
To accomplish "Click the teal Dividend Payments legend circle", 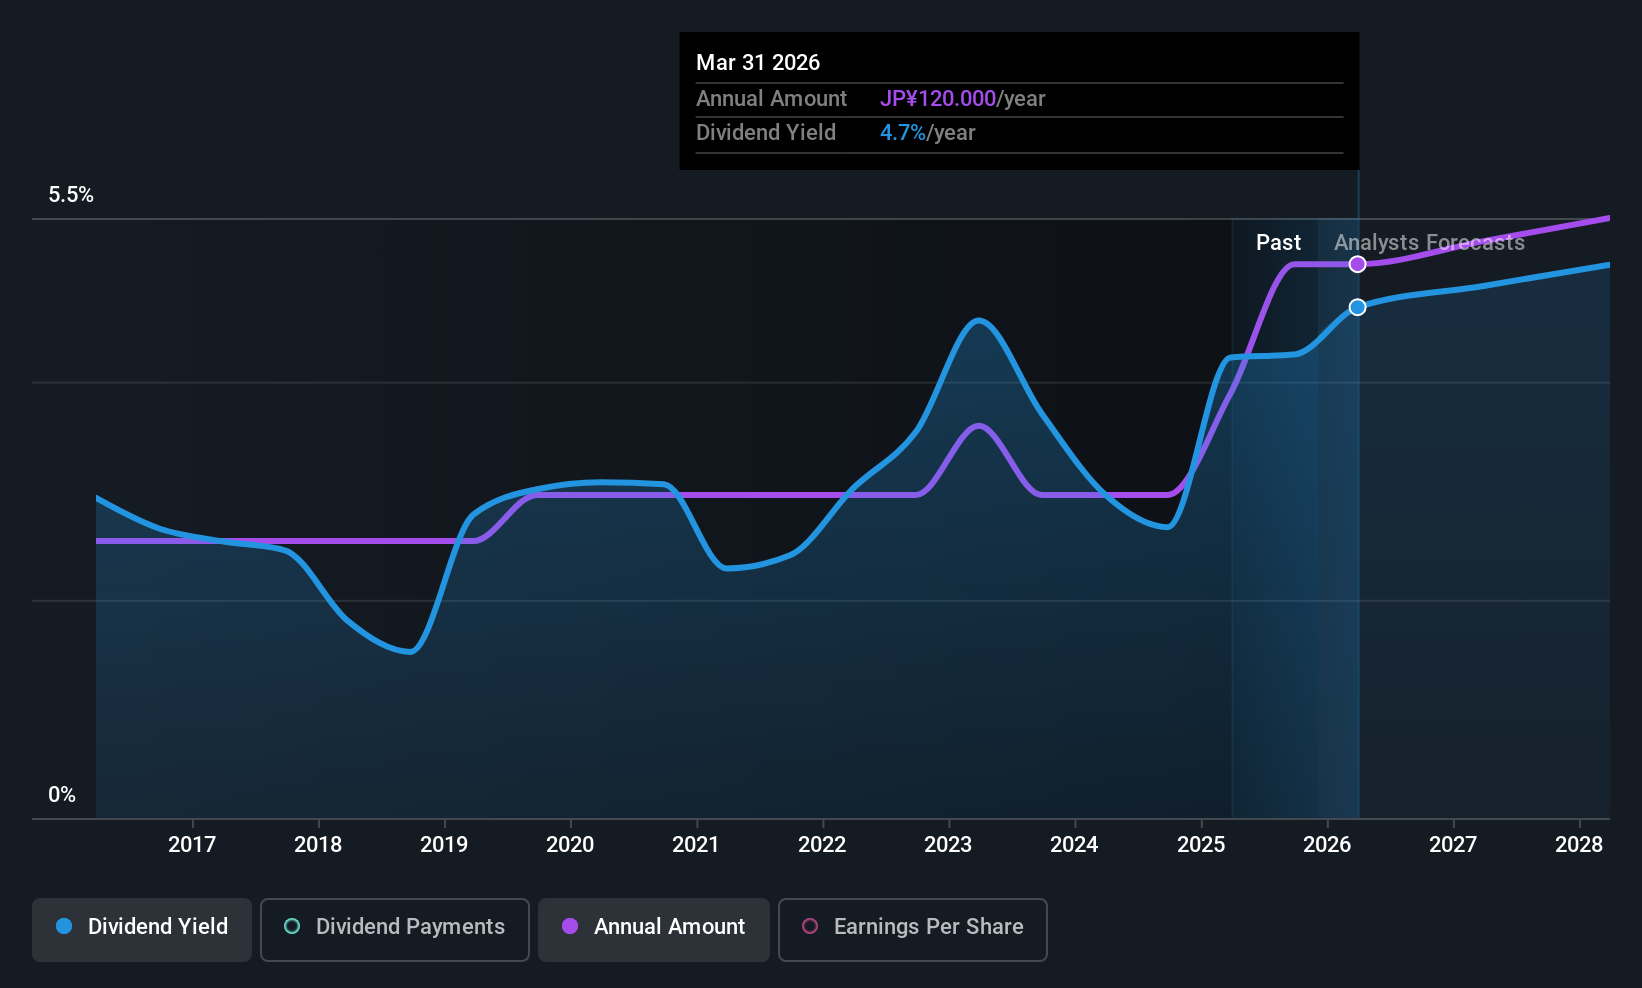I will 292,926.
